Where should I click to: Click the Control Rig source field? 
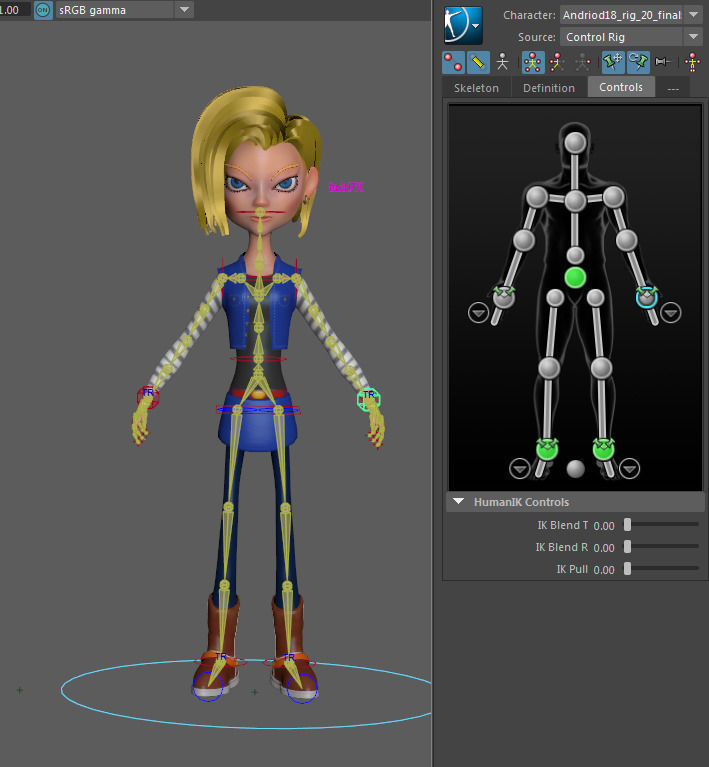coord(621,37)
